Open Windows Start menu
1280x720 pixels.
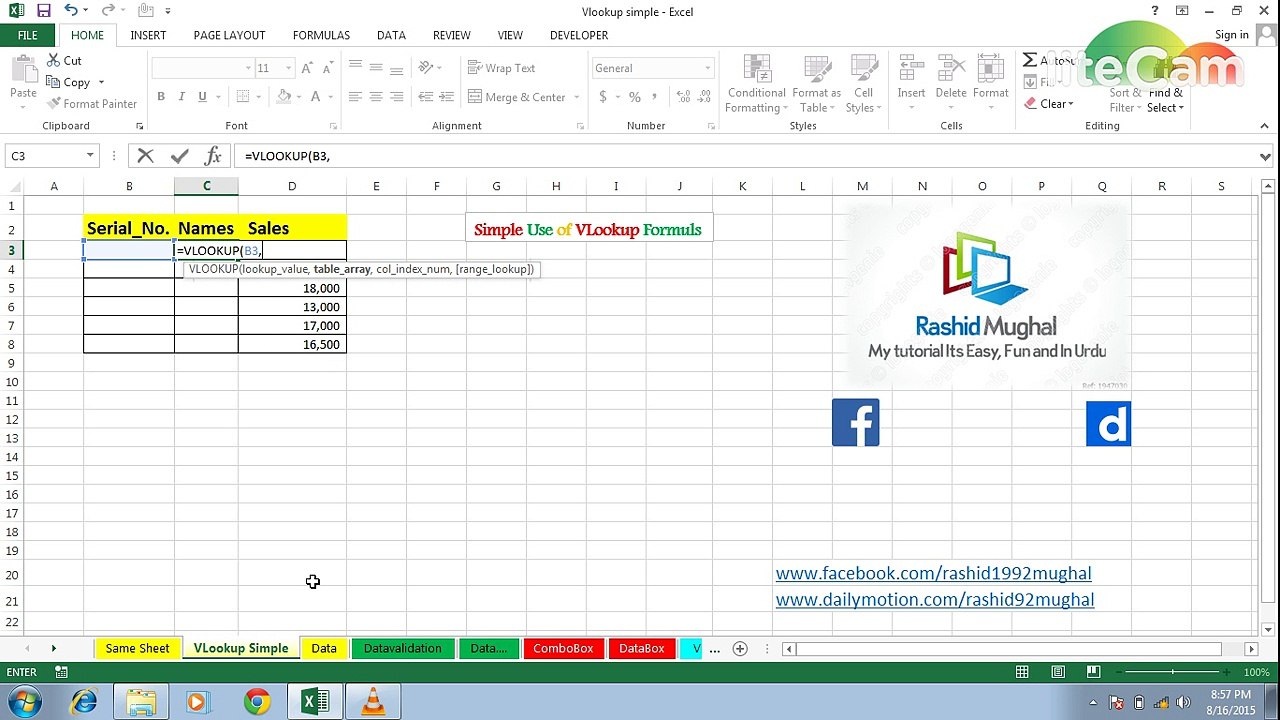tap(24, 702)
